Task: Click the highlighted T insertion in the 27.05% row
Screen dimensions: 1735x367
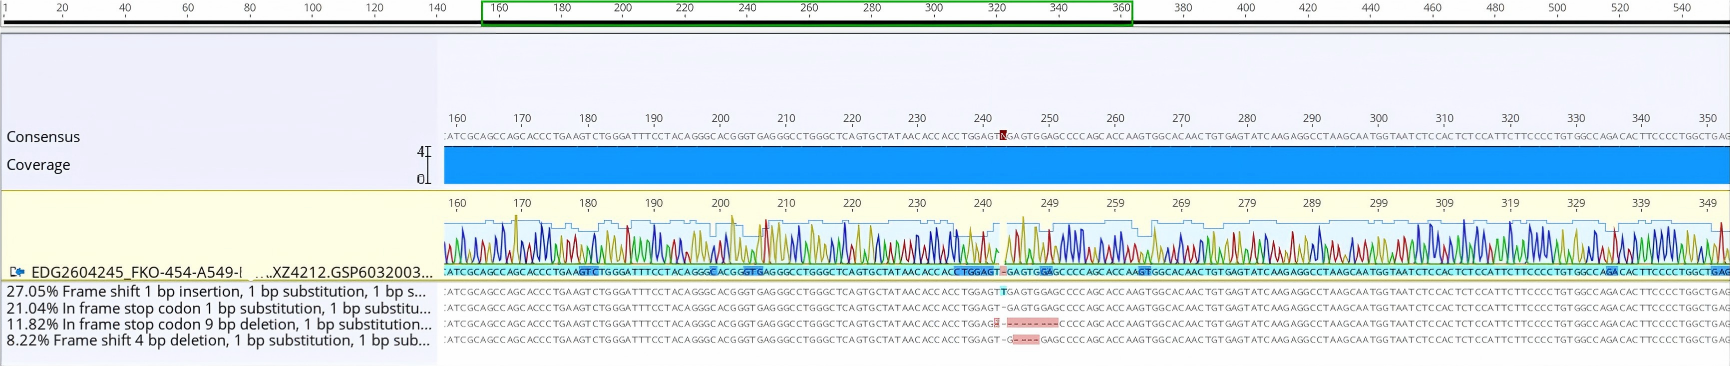Action: [1003, 292]
